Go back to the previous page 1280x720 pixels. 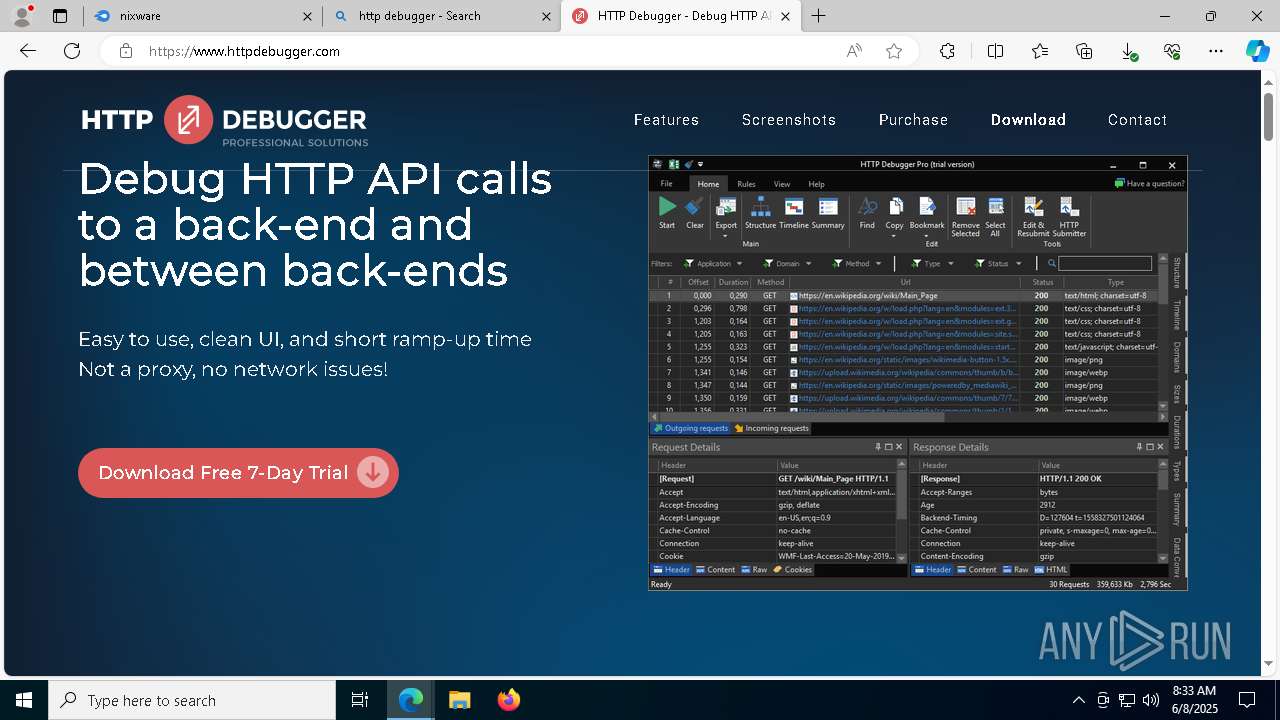point(28,51)
